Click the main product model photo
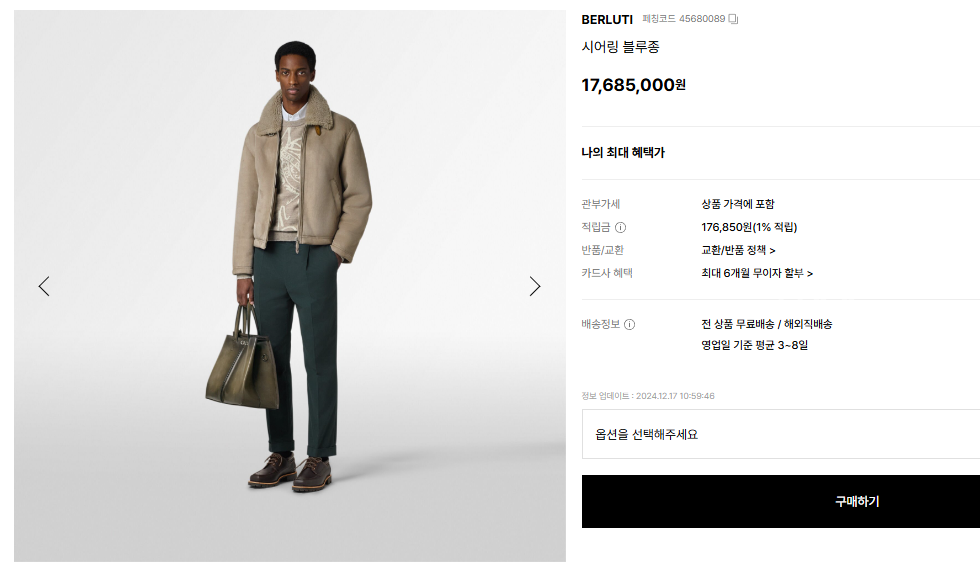The width and height of the screenshot is (980, 569). coord(290,286)
